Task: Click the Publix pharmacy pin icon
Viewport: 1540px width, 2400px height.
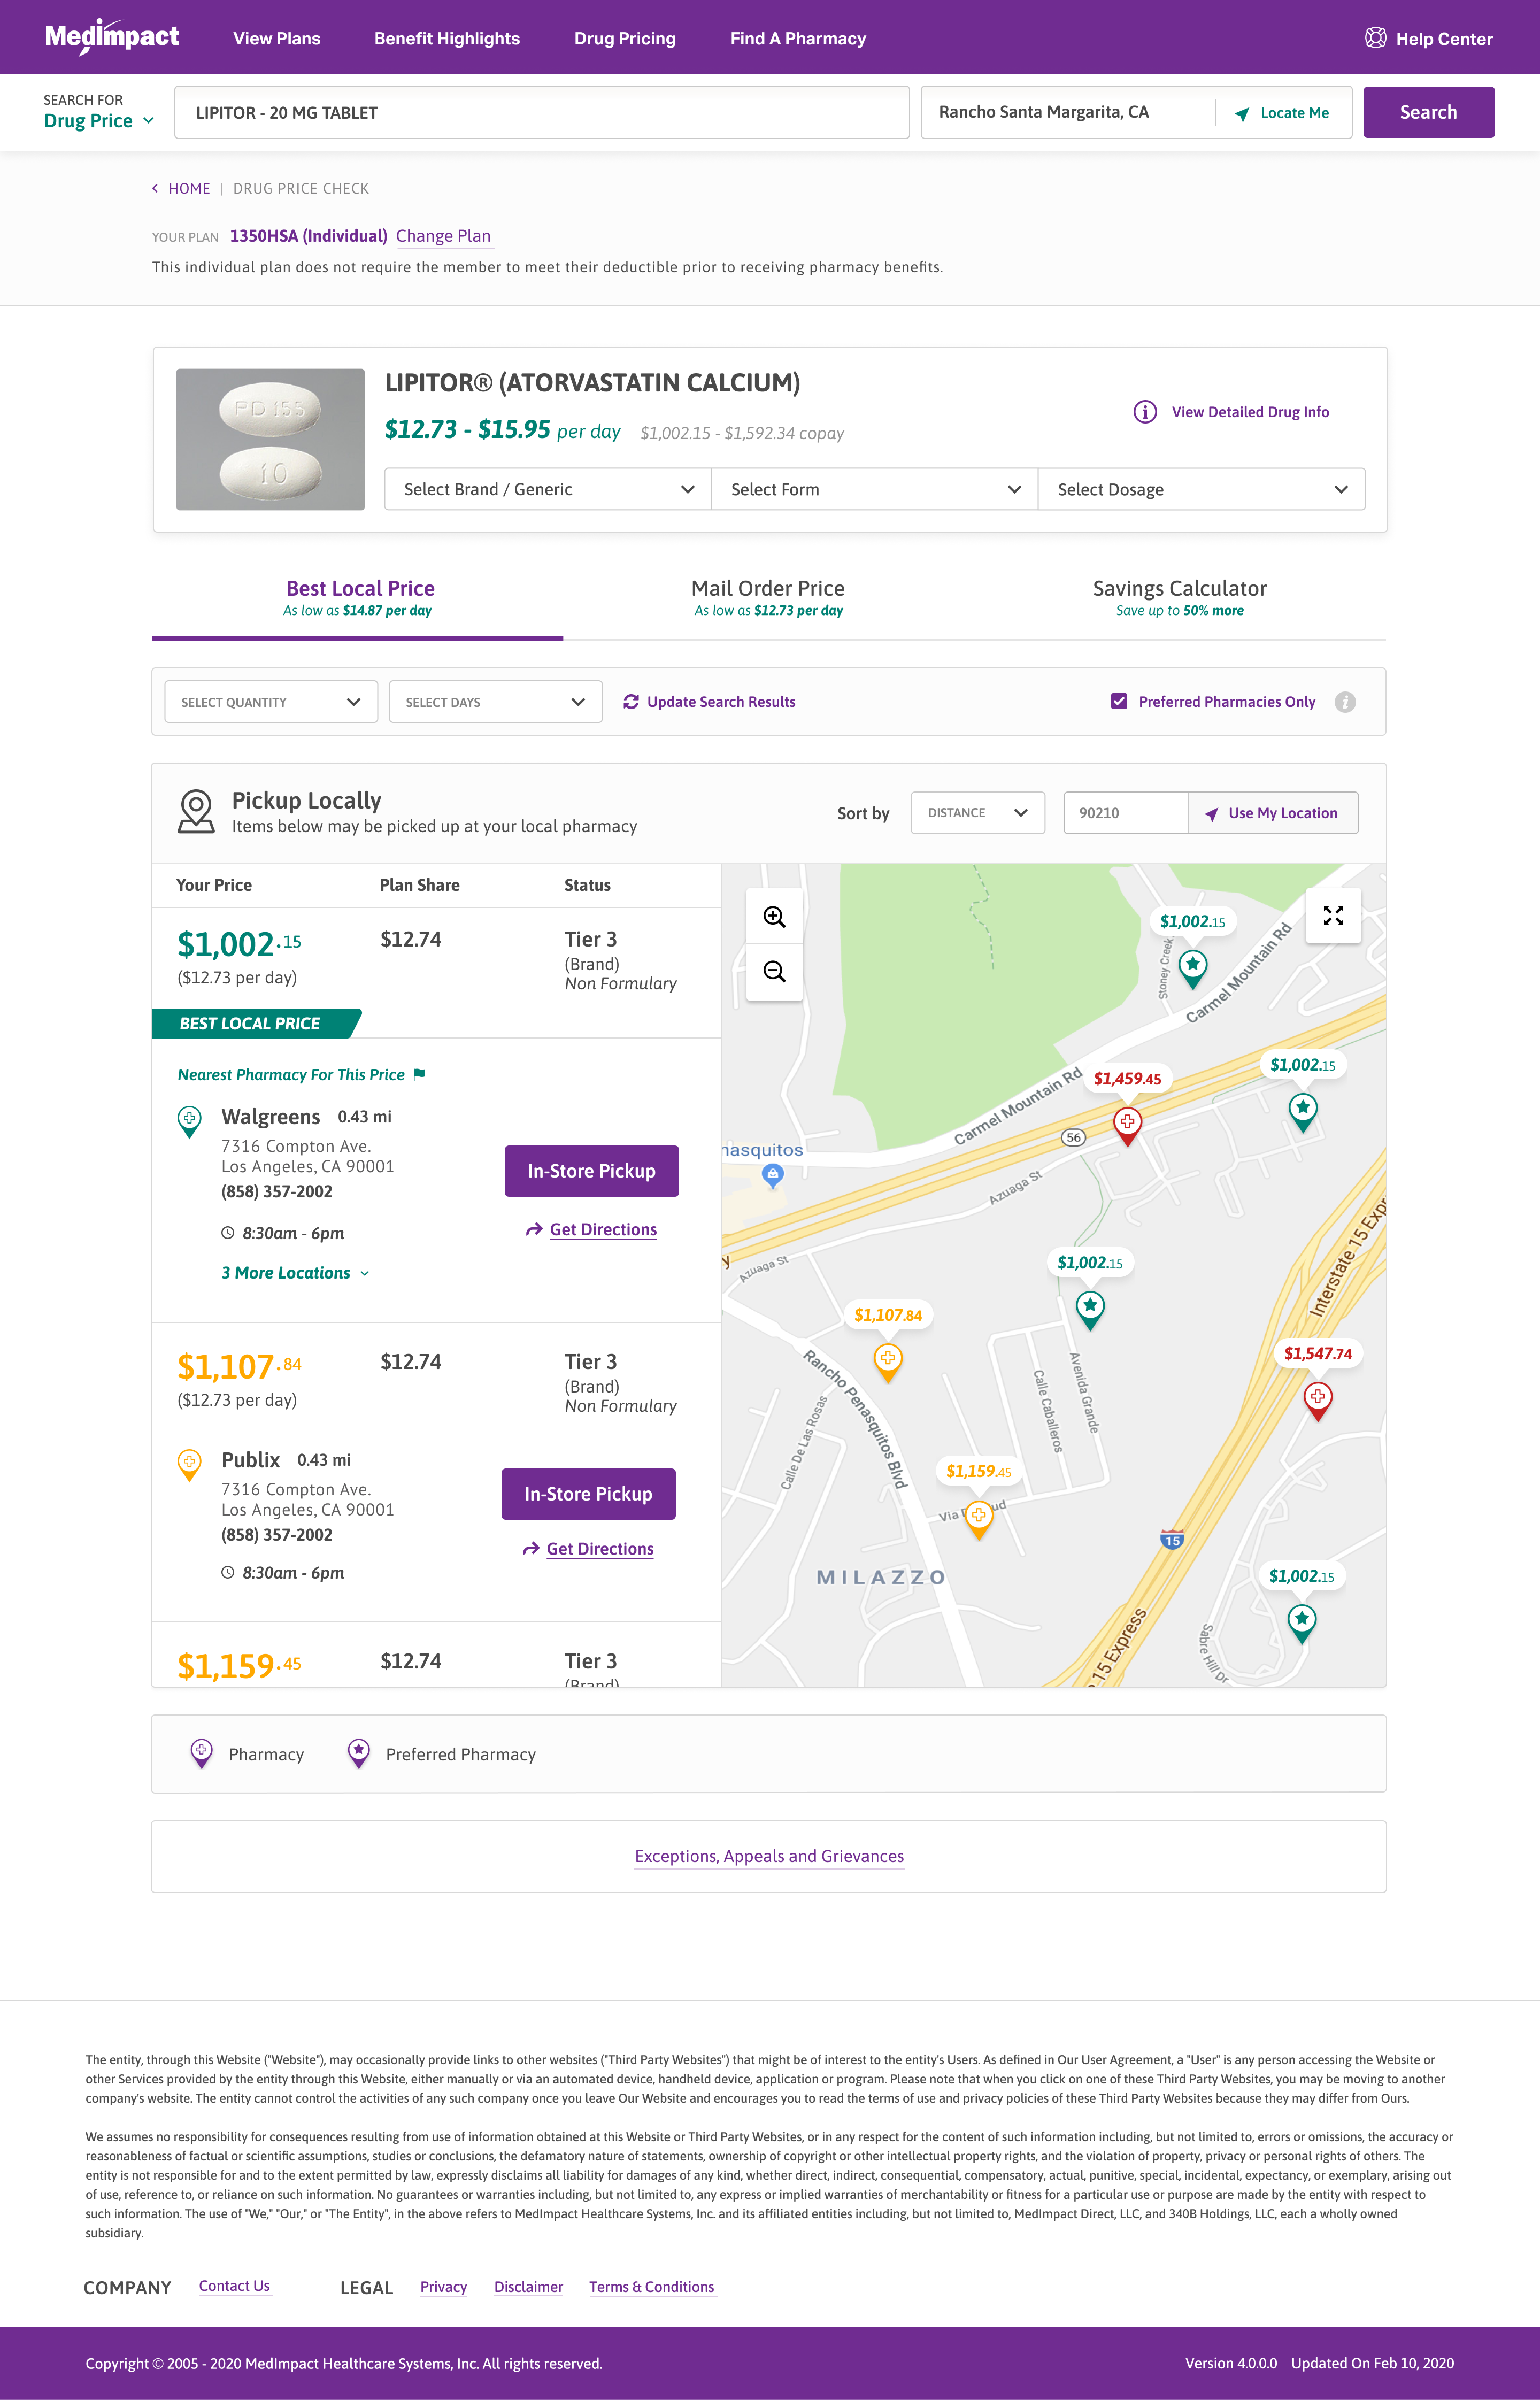Action: pyautogui.click(x=189, y=1465)
